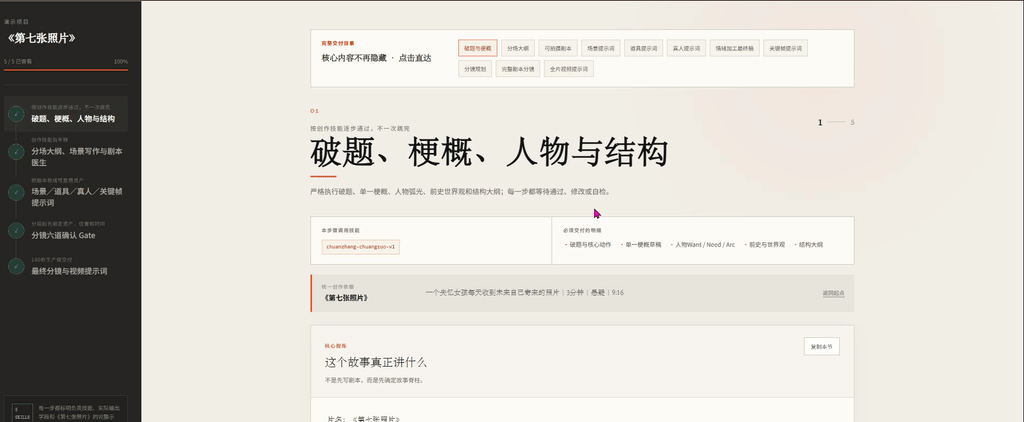The width and height of the screenshot is (1024, 422).
Task: Click the checkmark icon beside 分镜六道确认 Gate
Action: 16,230
